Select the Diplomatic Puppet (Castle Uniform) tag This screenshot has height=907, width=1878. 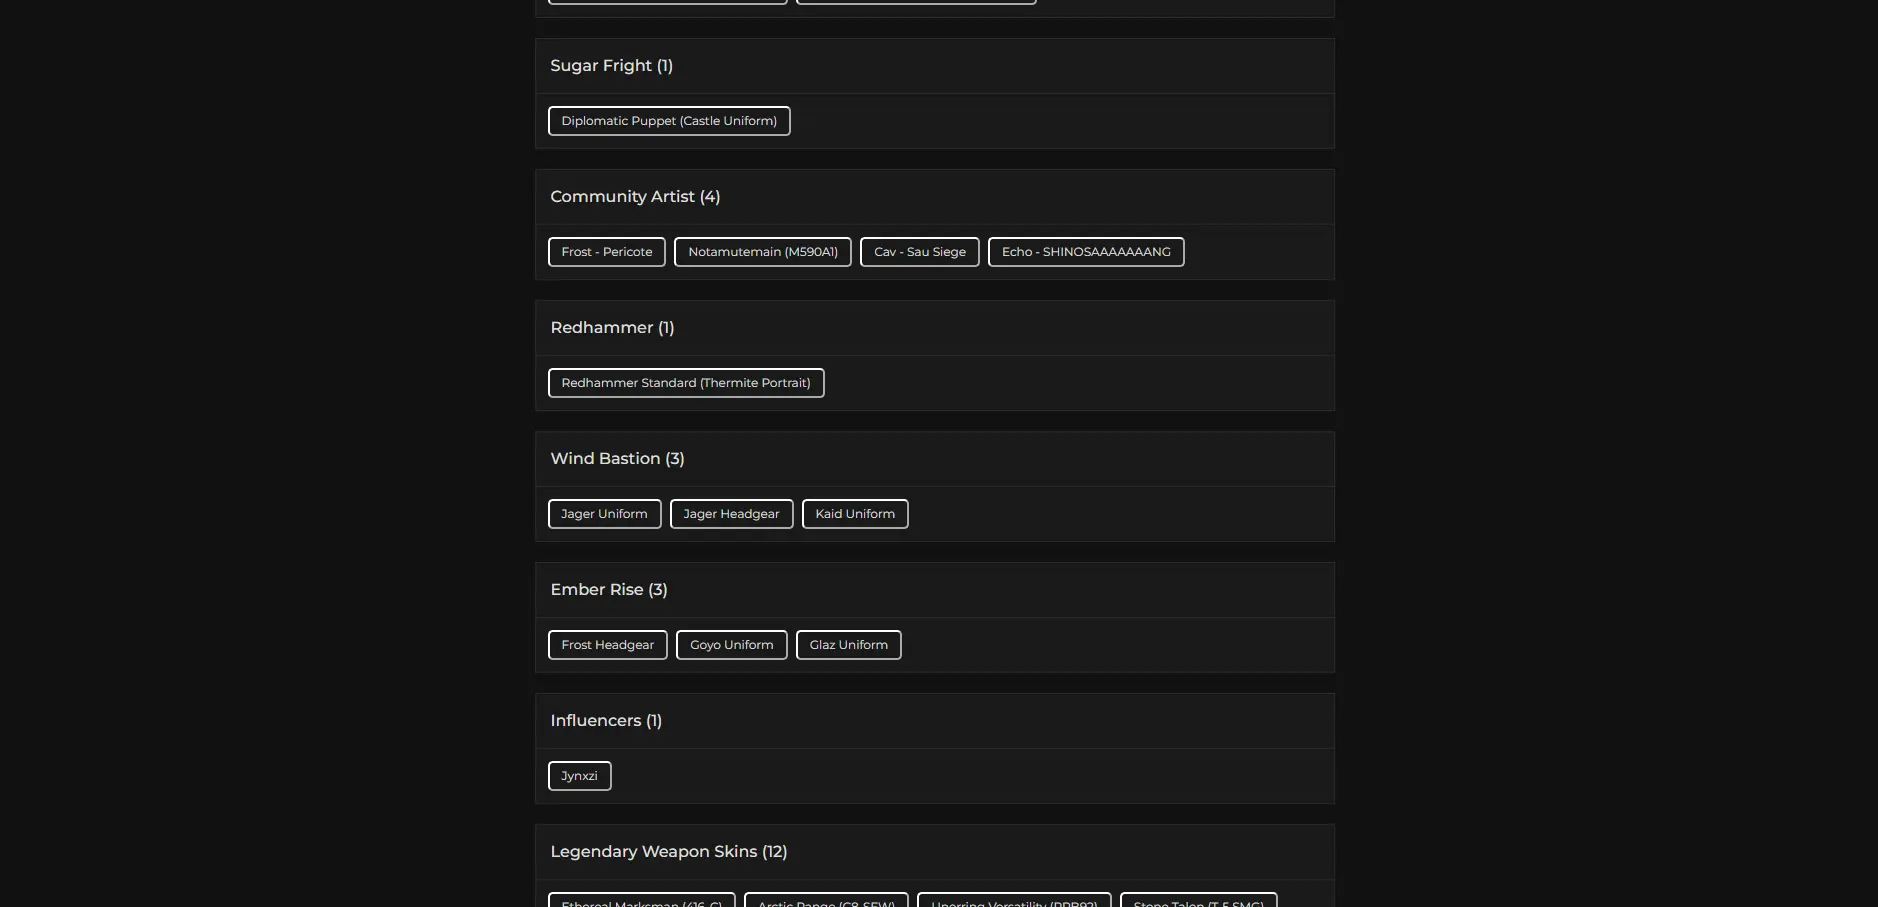(x=669, y=121)
